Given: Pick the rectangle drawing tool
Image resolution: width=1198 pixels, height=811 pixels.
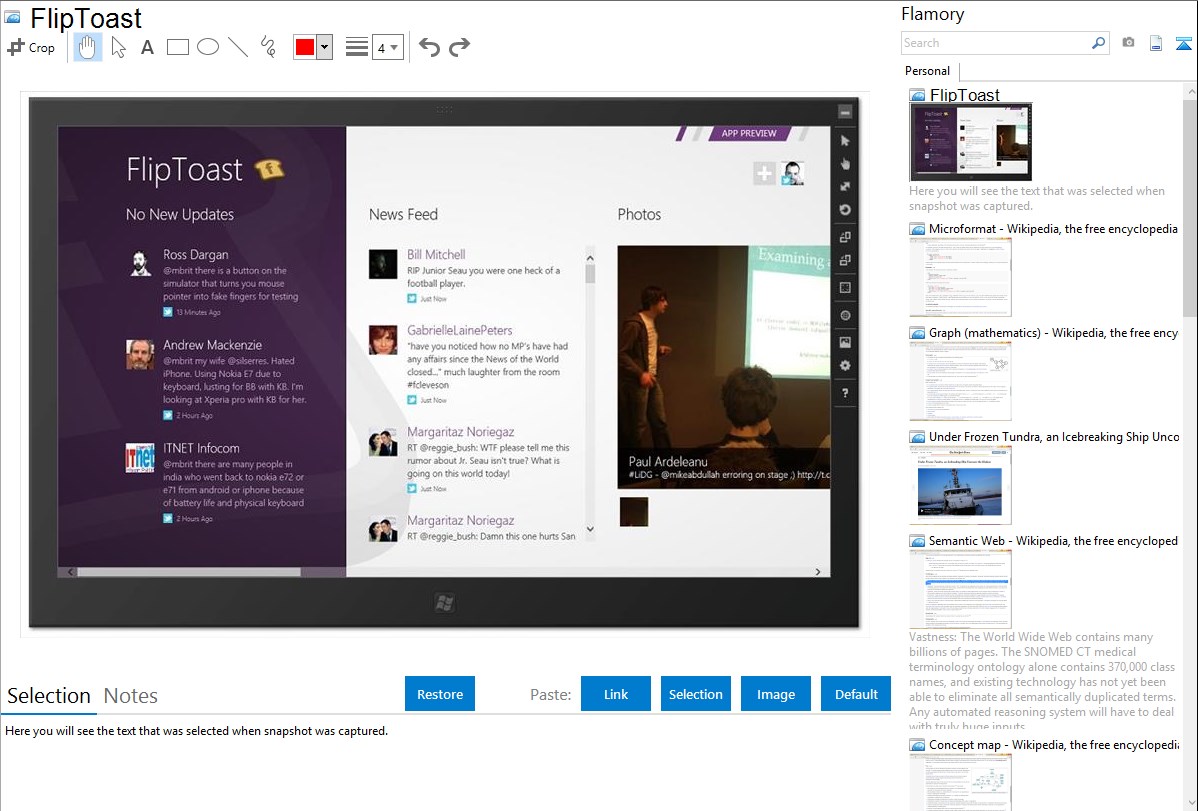Looking at the screenshot, I should [x=177, y=47].
